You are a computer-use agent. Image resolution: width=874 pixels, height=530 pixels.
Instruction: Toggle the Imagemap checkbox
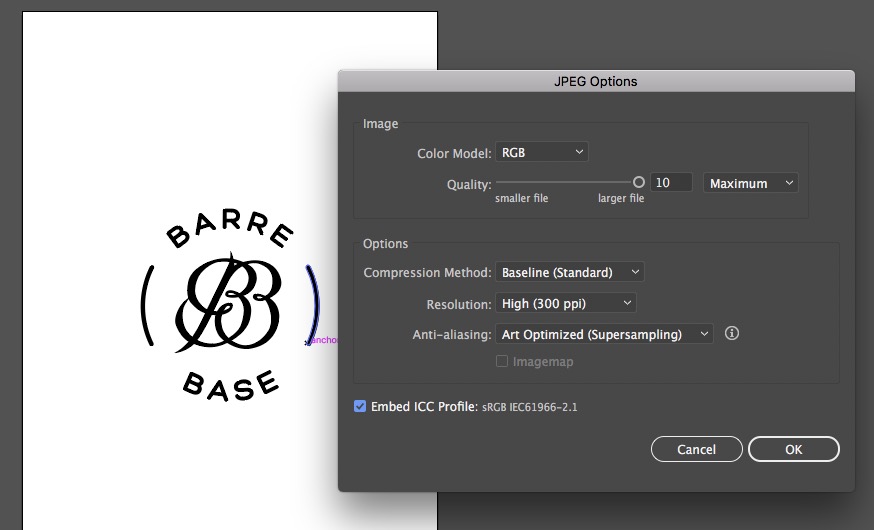(x=502, y=361)
